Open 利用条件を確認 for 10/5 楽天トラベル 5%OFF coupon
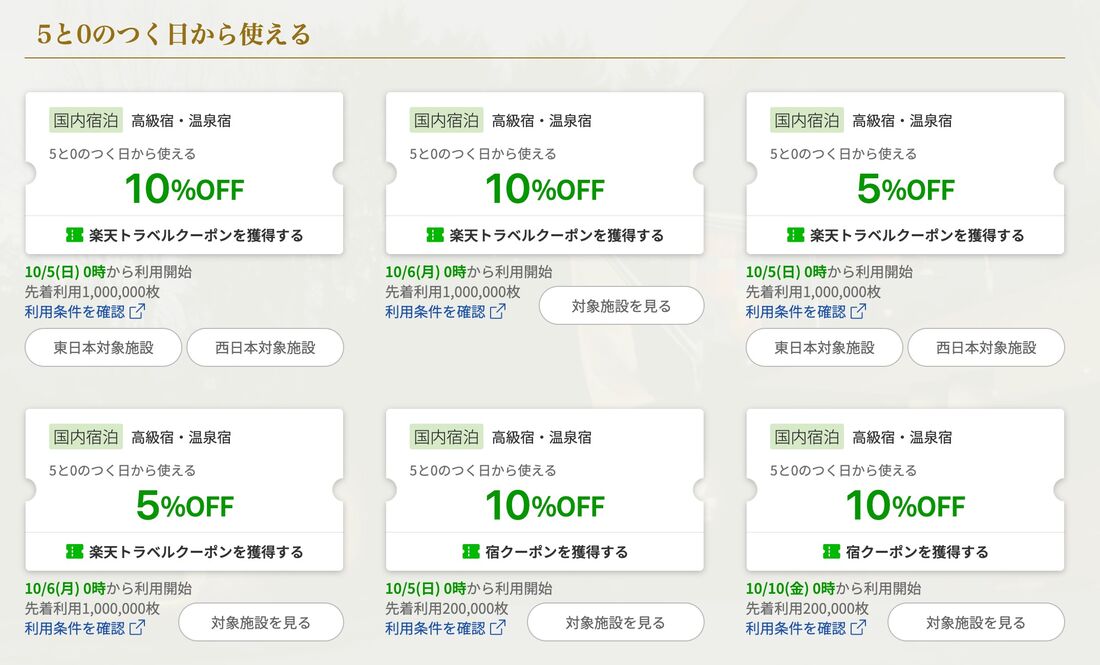The height and width of the screenshot is (665, 1100). pyautogui.click(x=796, y=311)
